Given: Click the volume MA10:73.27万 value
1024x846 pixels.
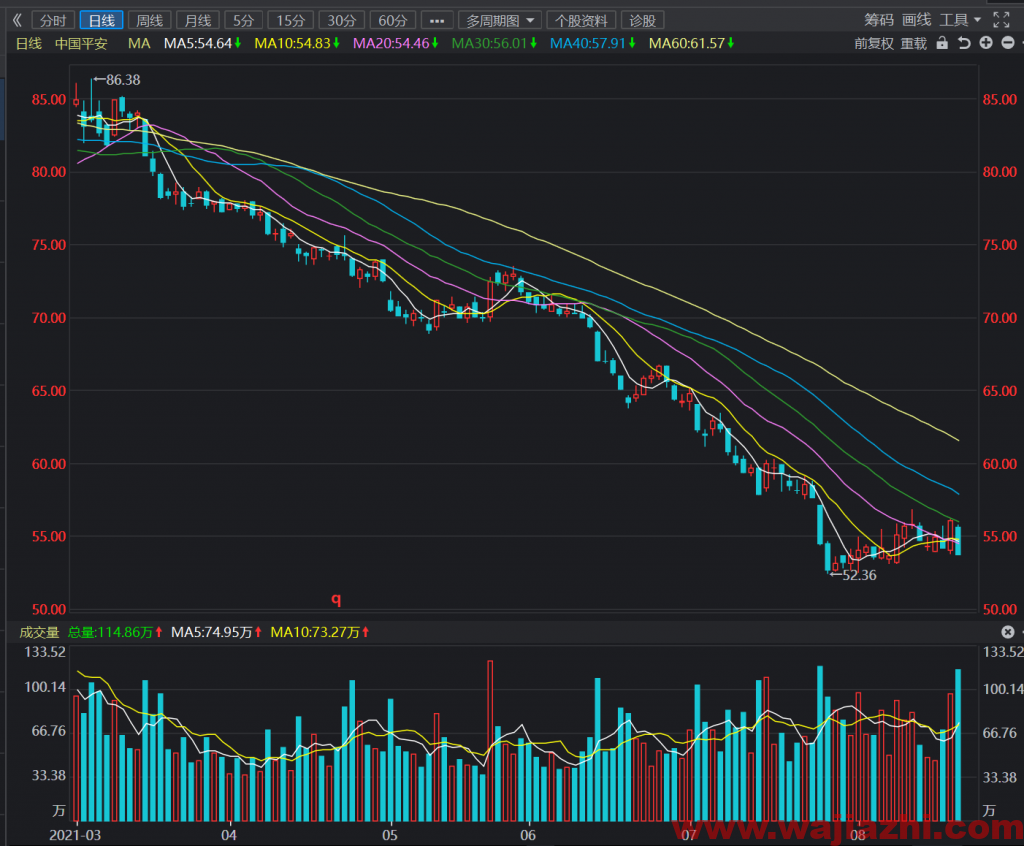Looking at the screenshot, I should 315,632.
